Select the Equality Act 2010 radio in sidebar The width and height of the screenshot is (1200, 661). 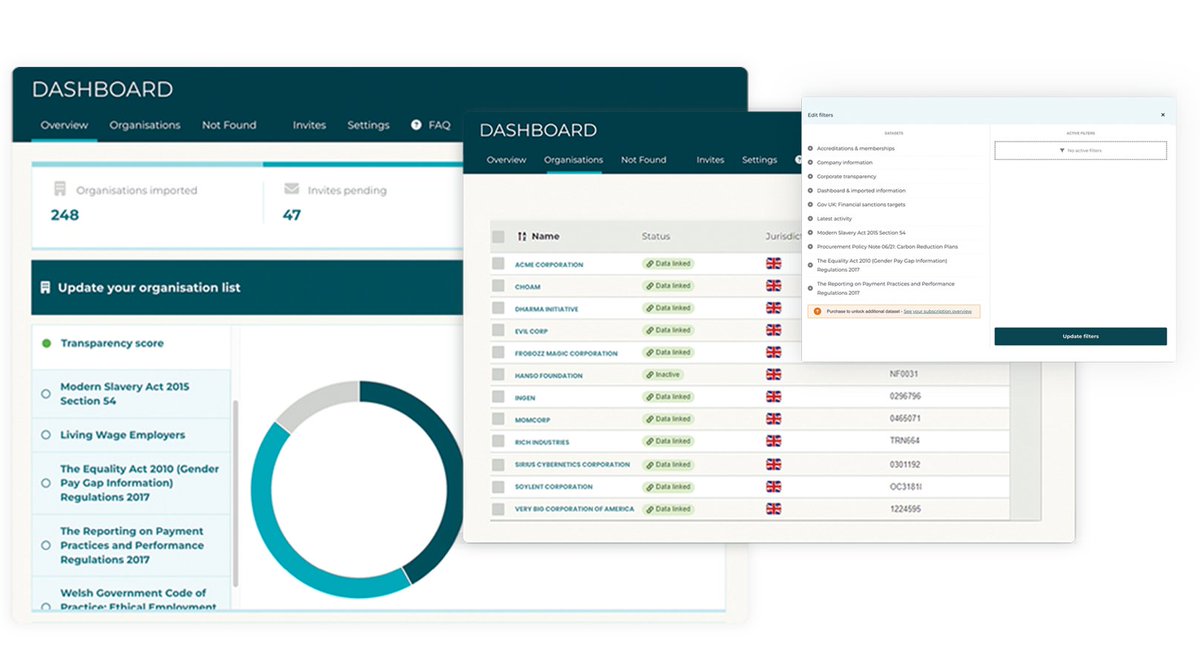(46, 483)
